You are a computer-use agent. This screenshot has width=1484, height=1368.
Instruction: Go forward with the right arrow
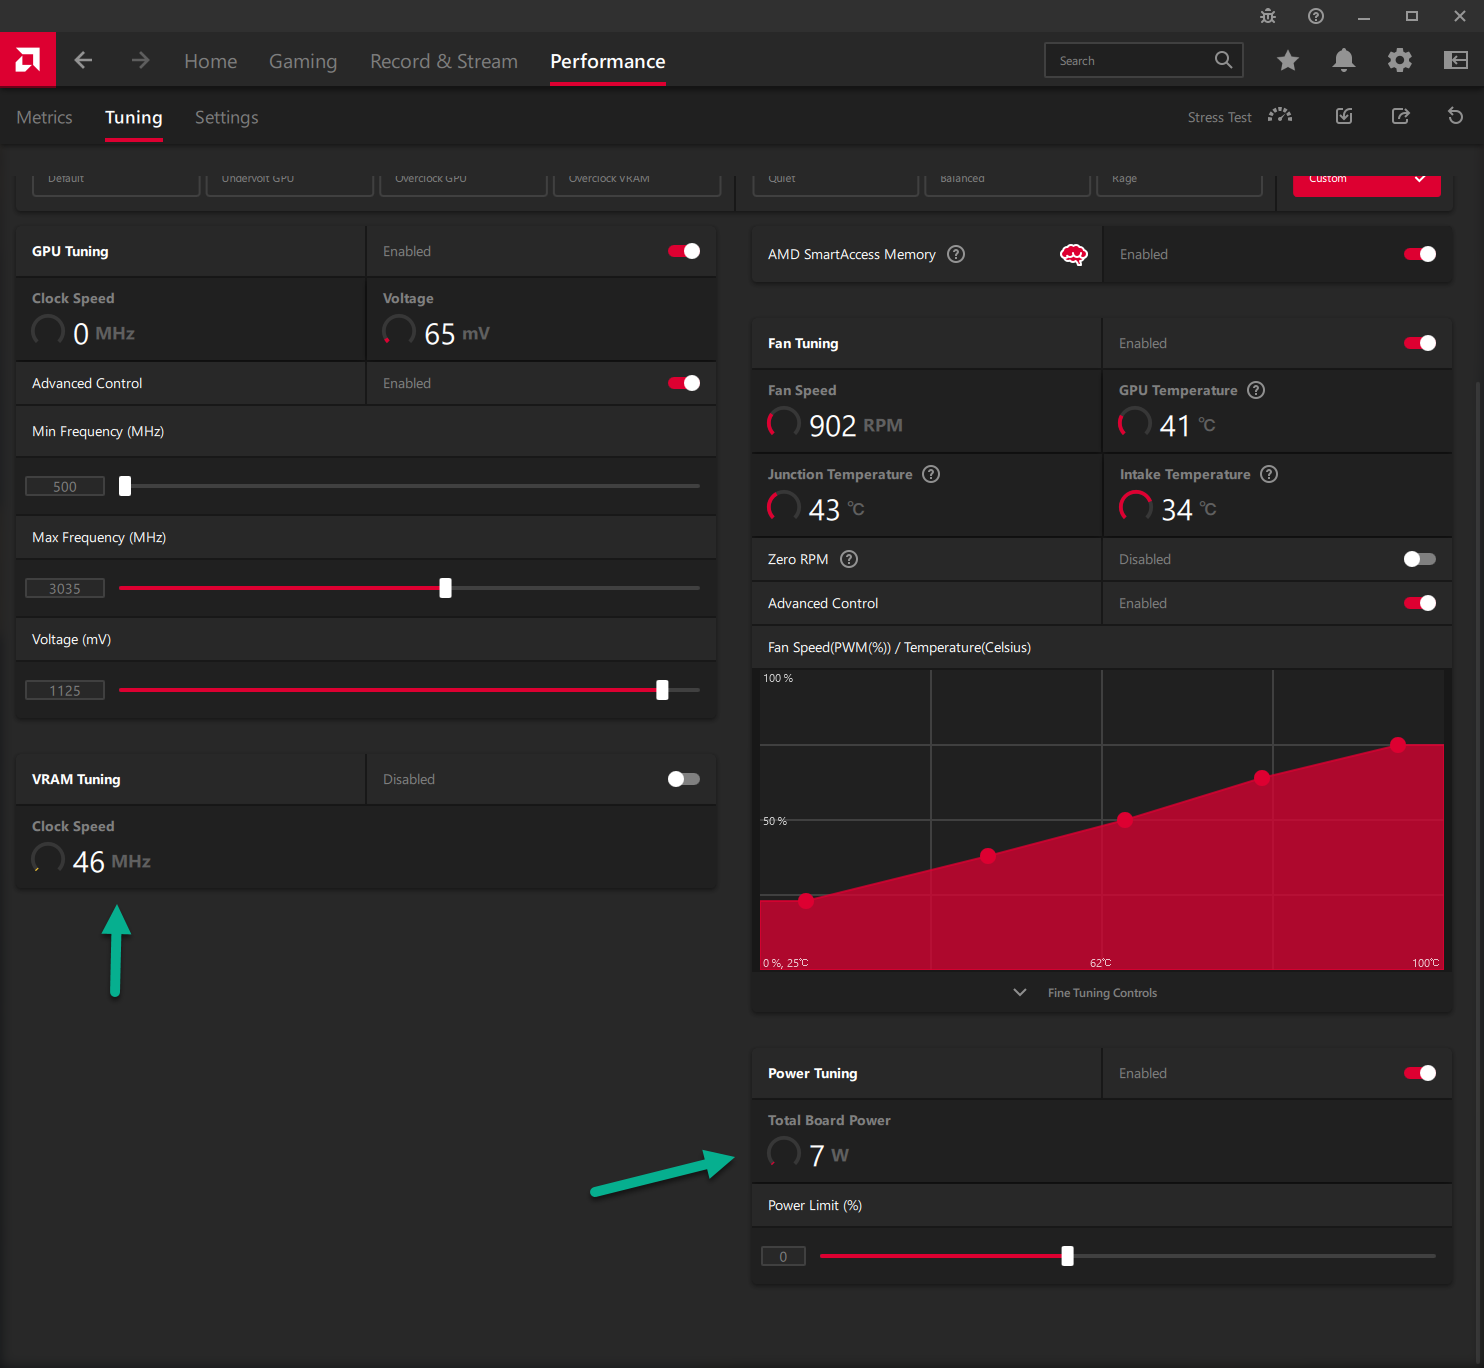[x=140, y=60]
